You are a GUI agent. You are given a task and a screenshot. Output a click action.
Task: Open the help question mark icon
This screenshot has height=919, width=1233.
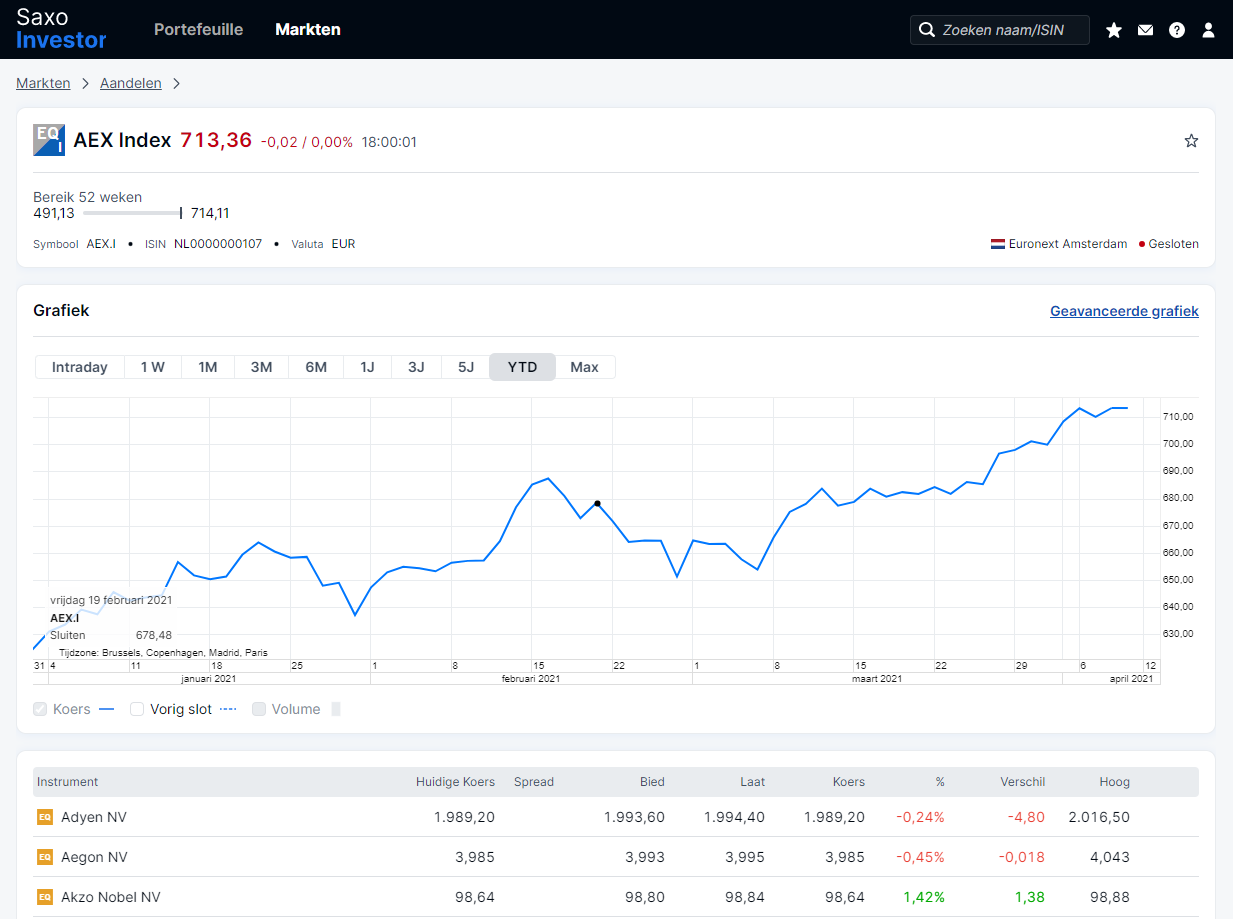tap(1177, 30)
